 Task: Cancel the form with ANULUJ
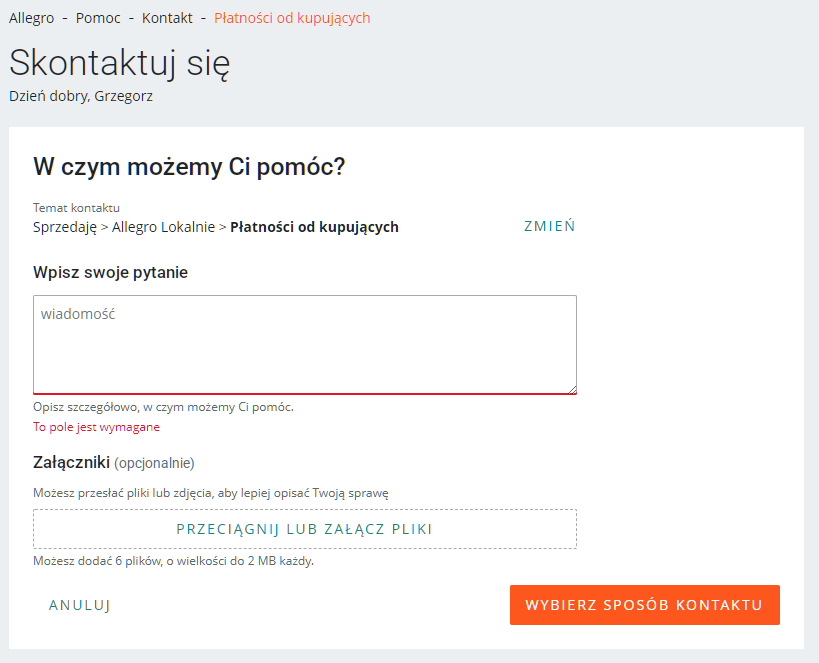(x=79, y=605)
